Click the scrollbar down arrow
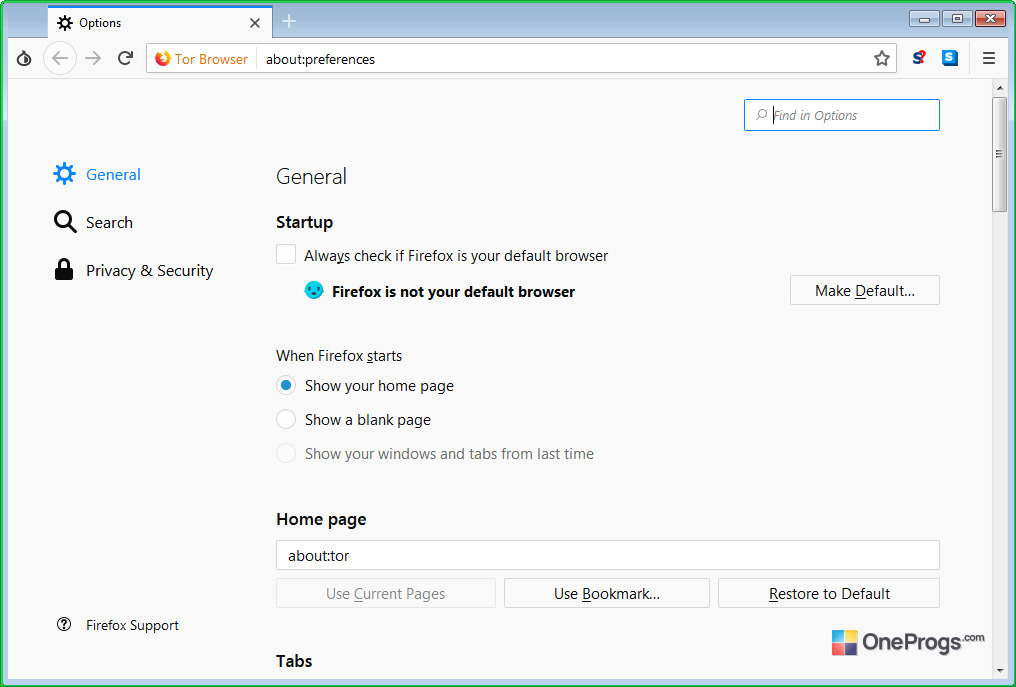This screenshot has width=1016, height=687. (x=999, y=672)
